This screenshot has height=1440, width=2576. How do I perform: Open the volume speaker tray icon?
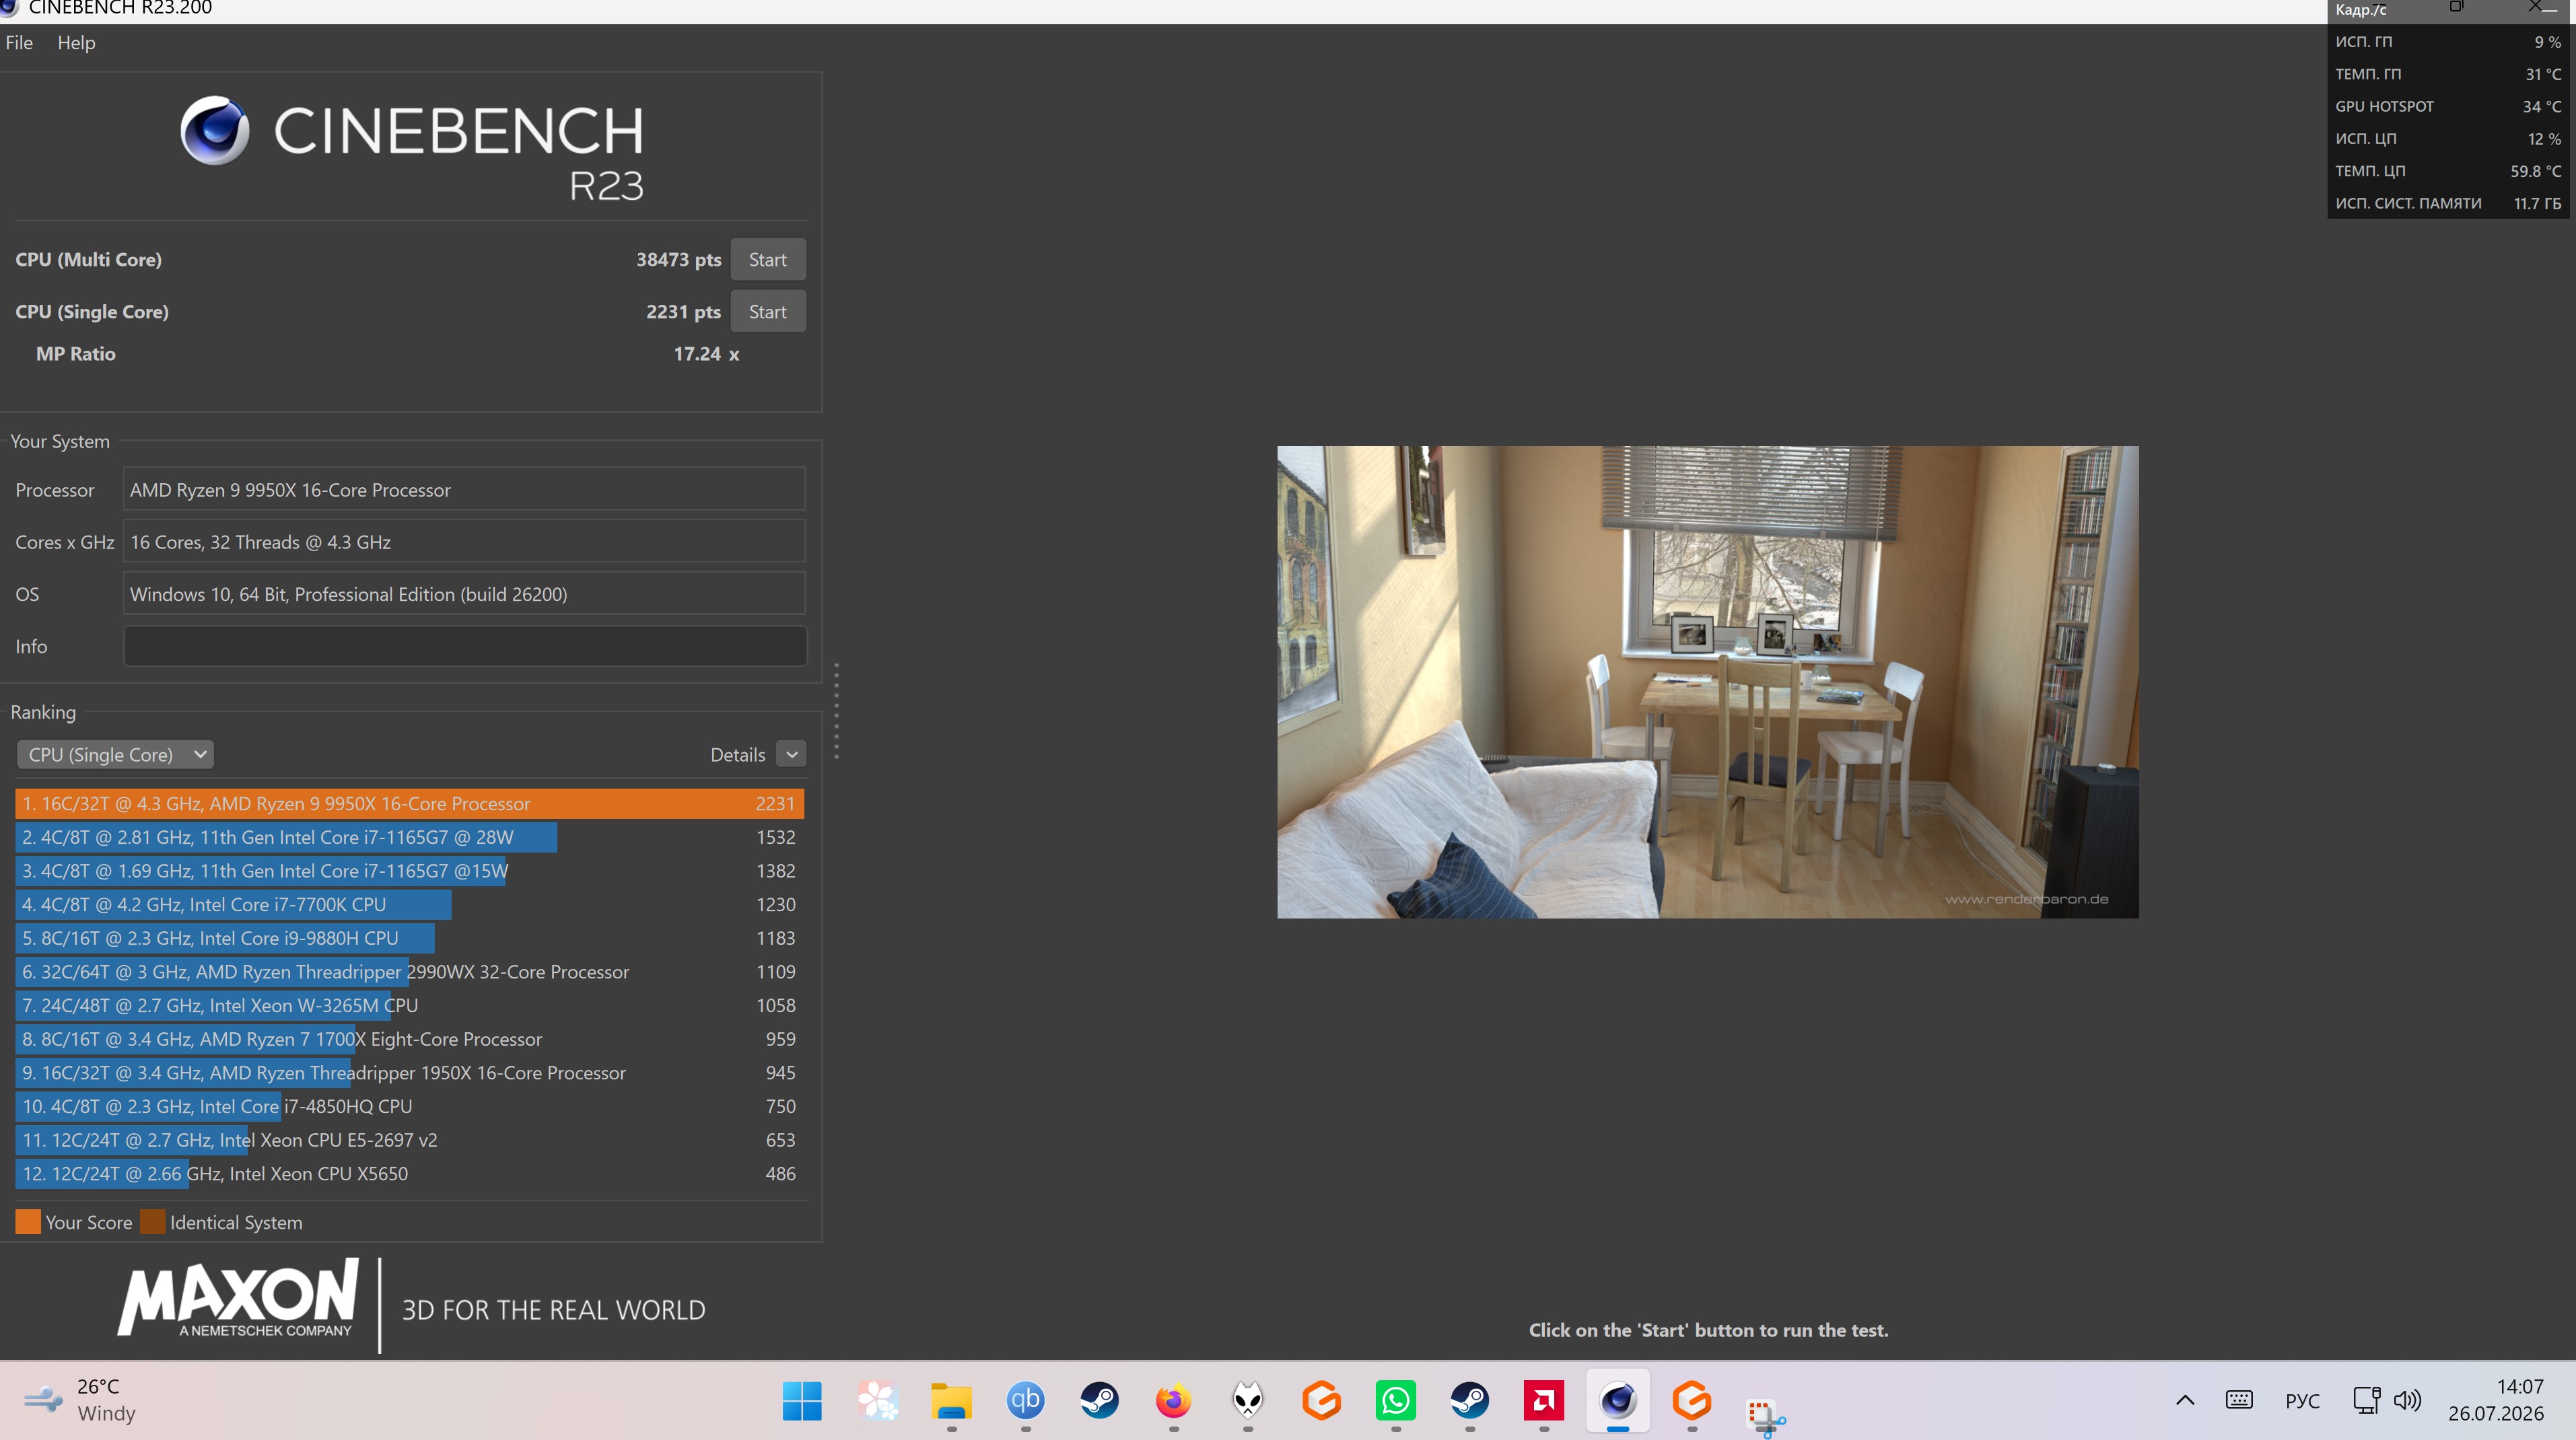coord(2407,1400)
